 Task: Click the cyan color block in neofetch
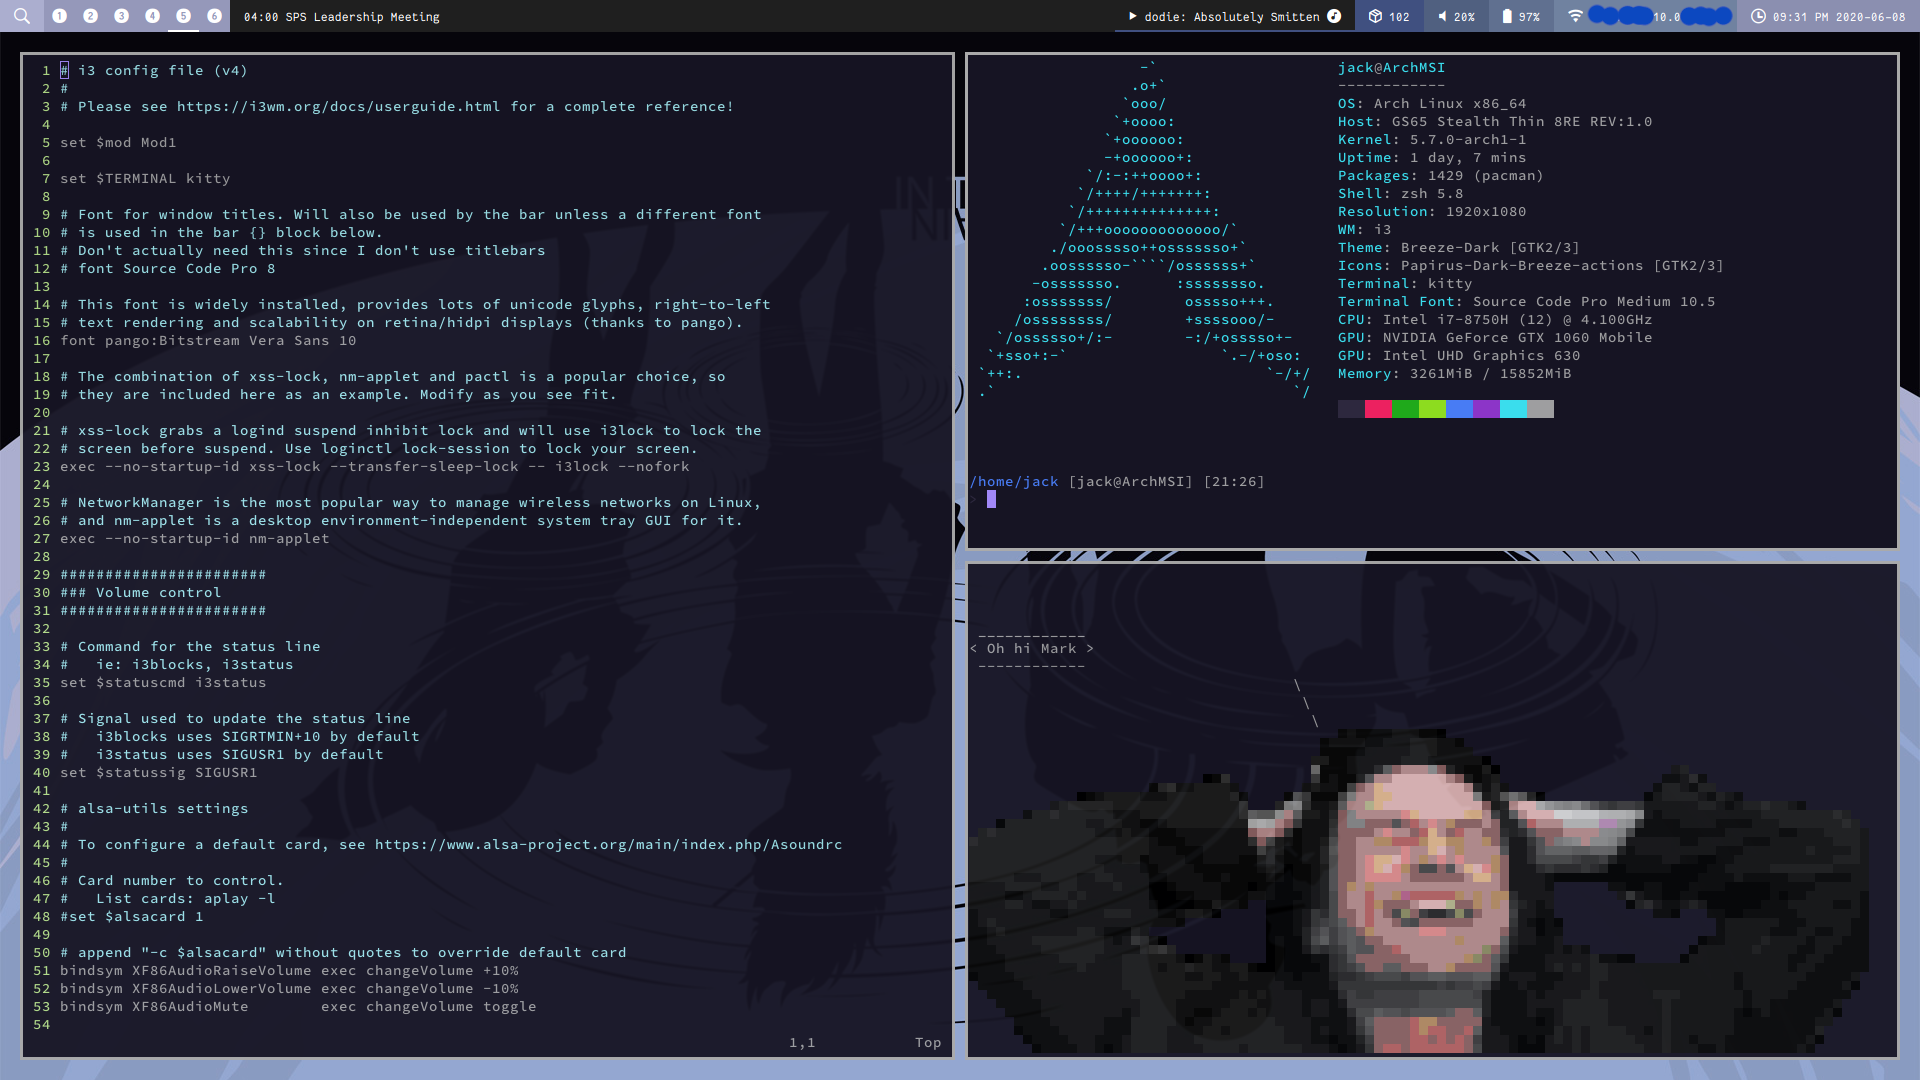click(1513, 409)
